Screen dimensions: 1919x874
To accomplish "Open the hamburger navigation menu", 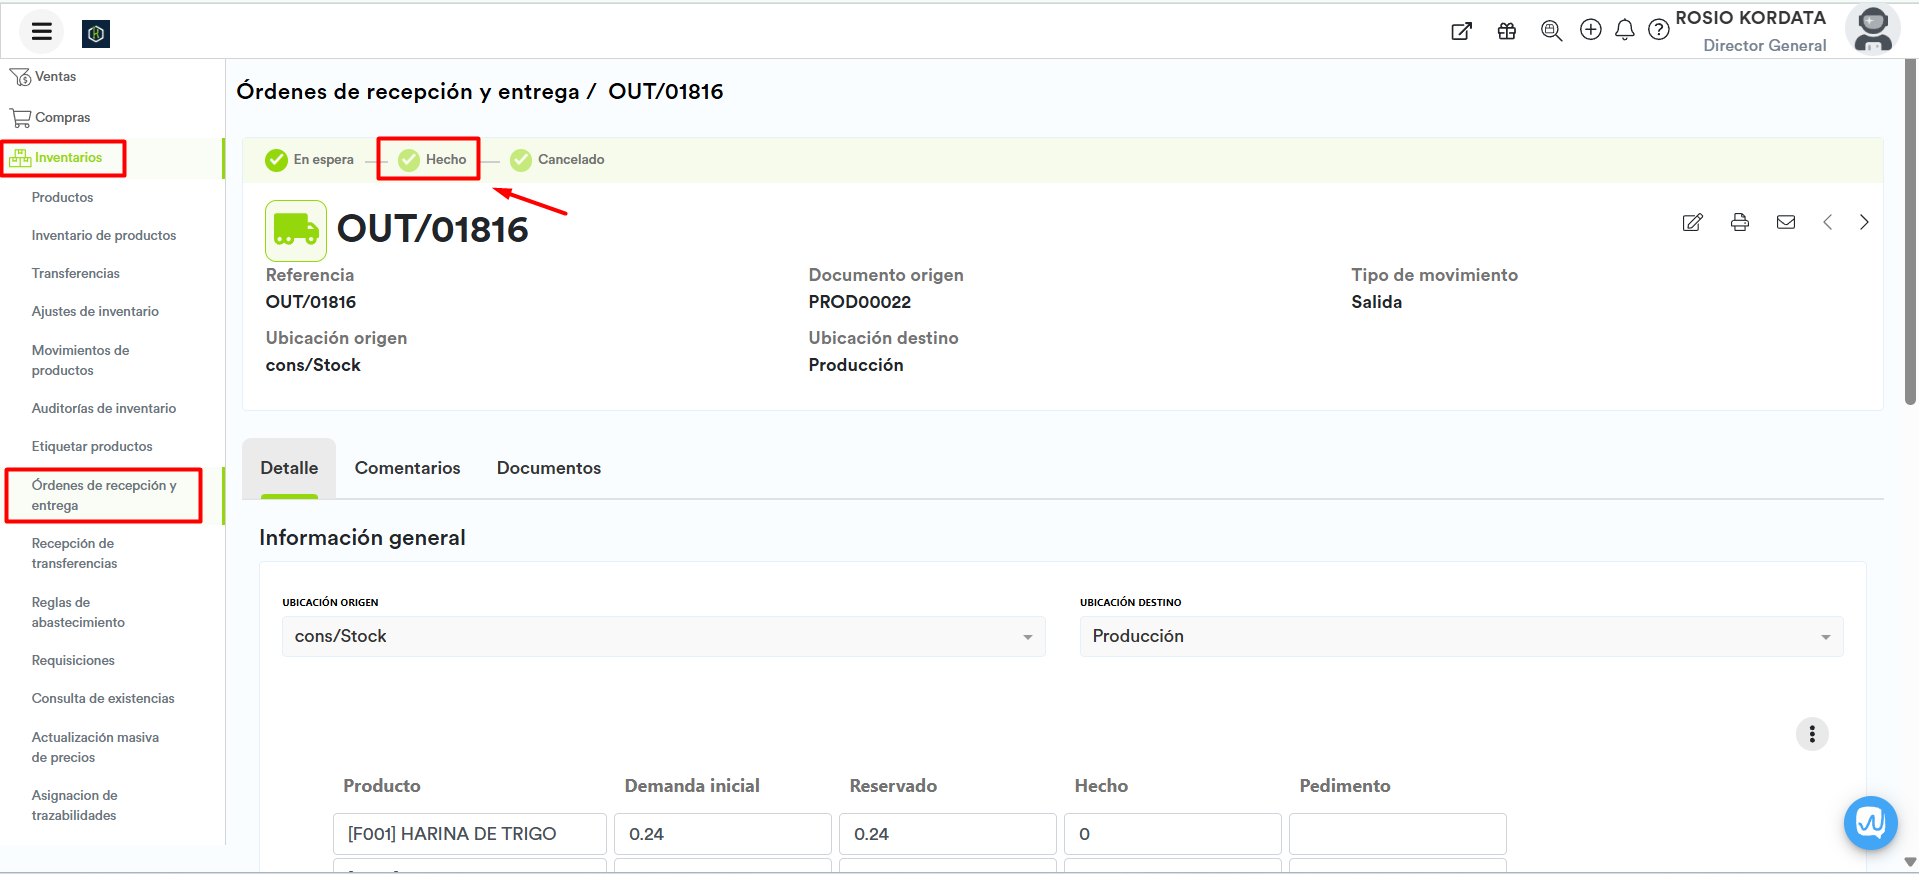I will point(41,32).
